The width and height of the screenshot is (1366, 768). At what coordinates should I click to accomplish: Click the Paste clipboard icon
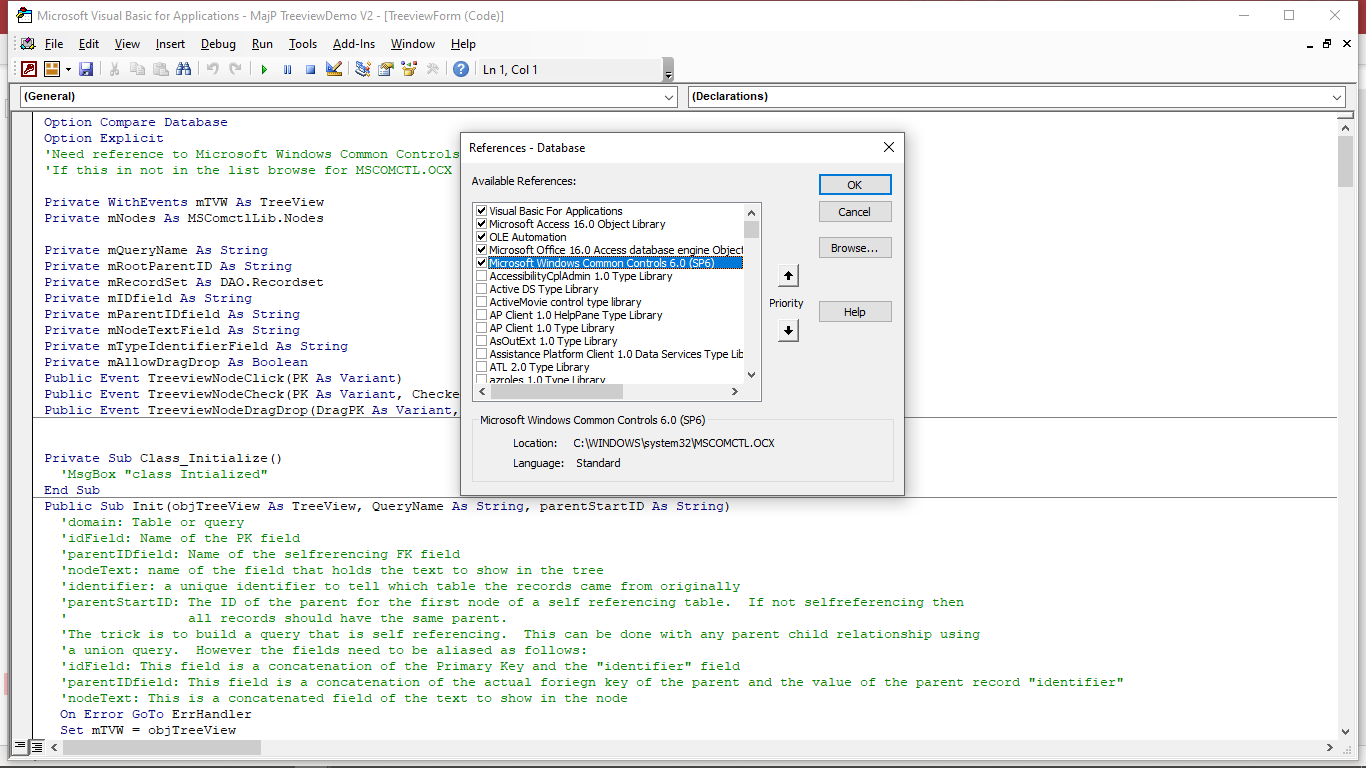tap(160, 69)
